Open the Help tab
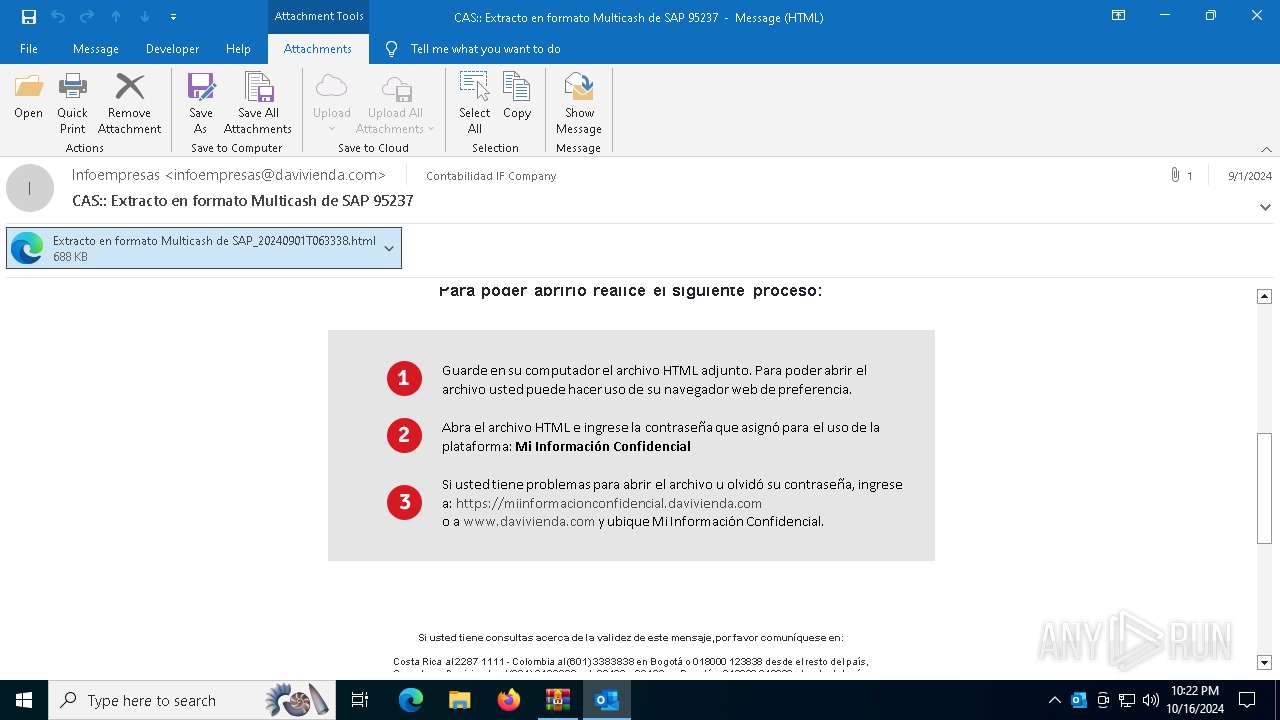 [x=238, y=49]
